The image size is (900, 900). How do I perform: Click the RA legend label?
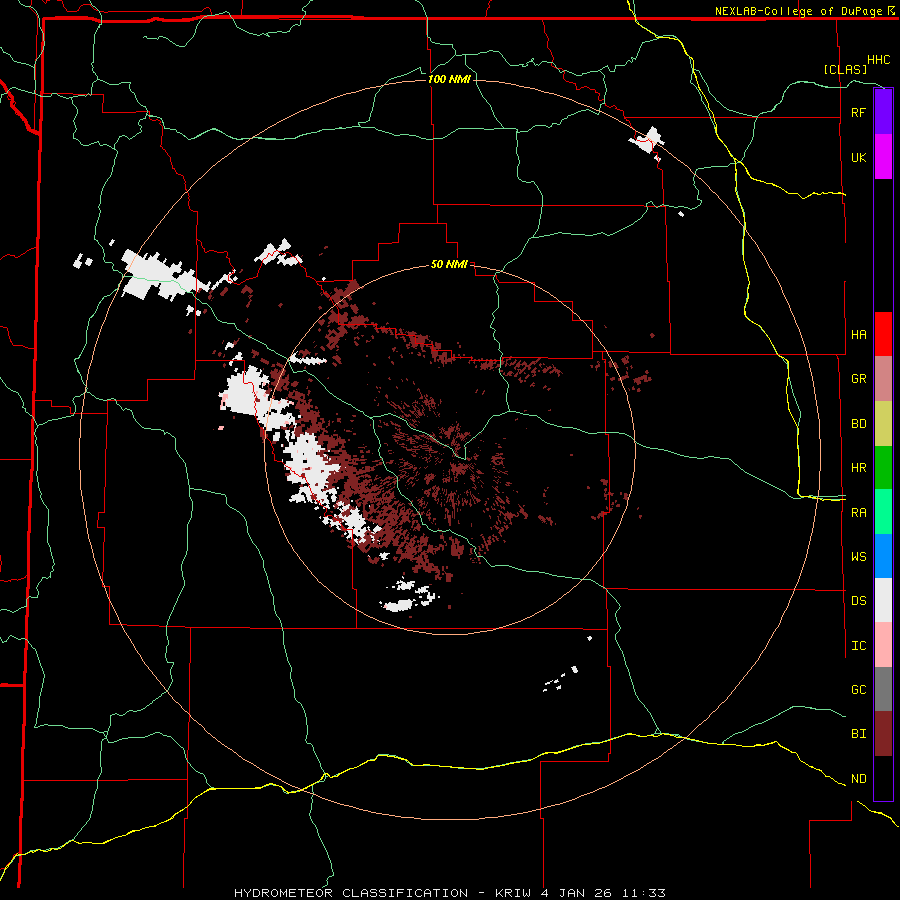click(858, 513)
